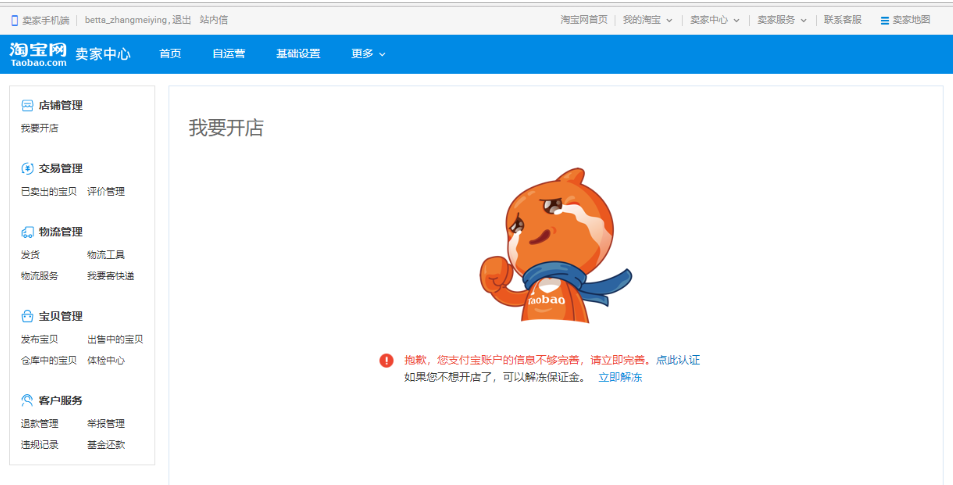The image size is (953, 485).
Task: Click the 交易管理 yen icon
Action: click(27, 169)
